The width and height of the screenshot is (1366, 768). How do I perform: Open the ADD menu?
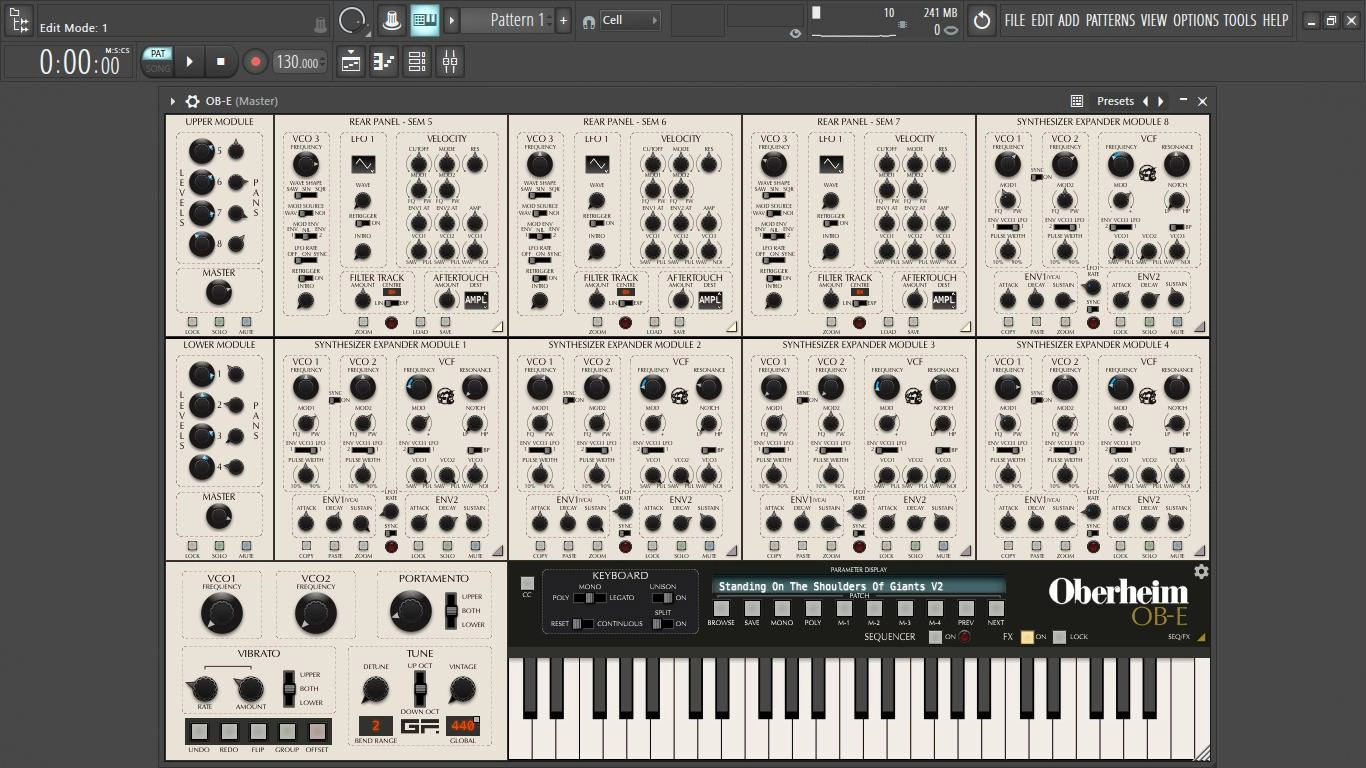(1069, 20)
